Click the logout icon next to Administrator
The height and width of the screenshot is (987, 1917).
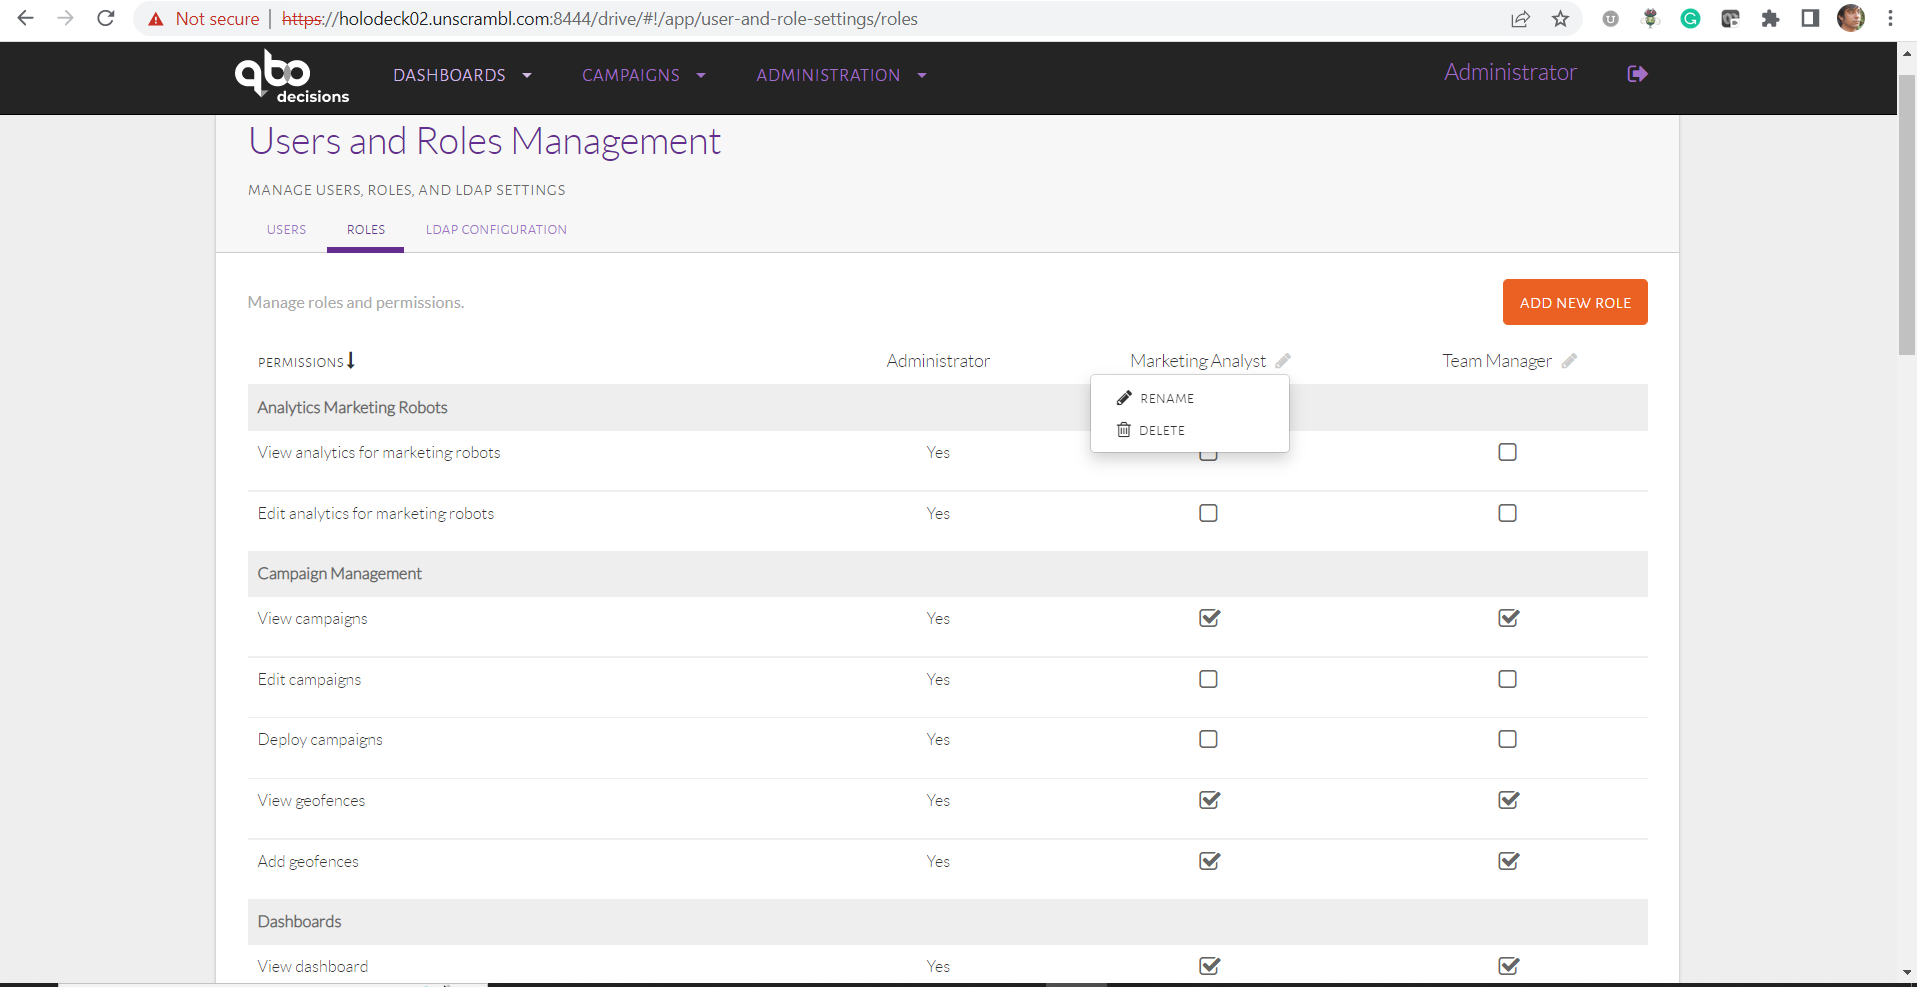coord(1637,74)
